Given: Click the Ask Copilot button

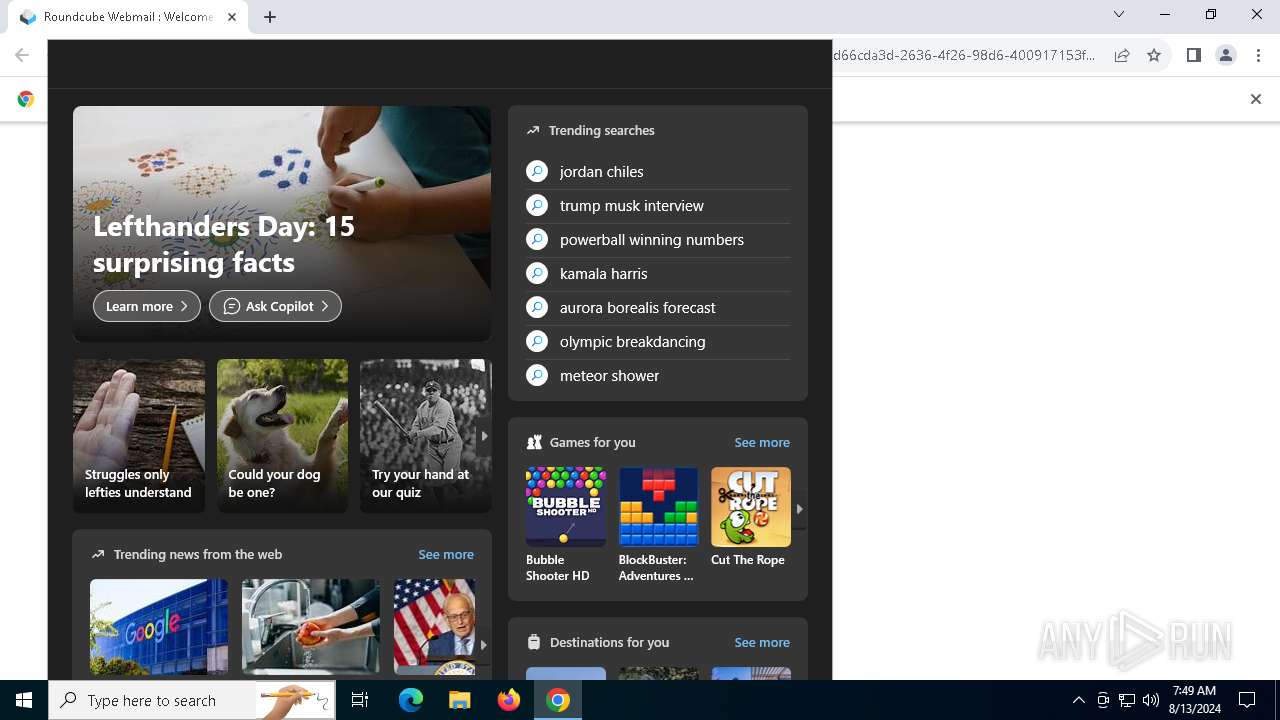Looking at the screenshot, I should [275, 306].
